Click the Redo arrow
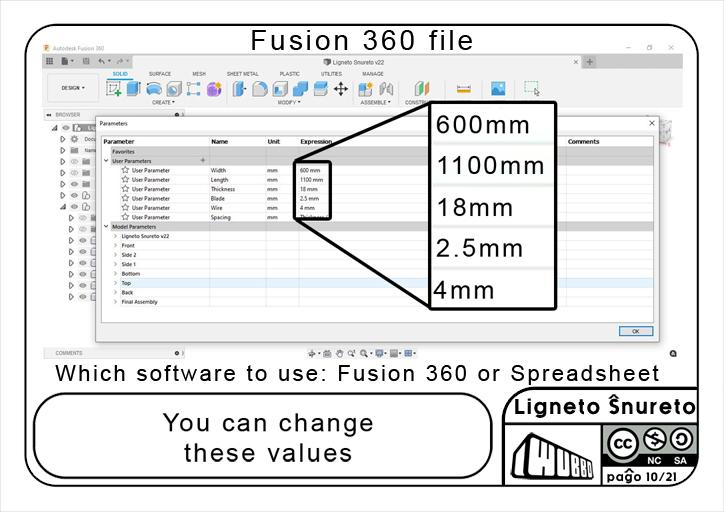 (120, 61)
